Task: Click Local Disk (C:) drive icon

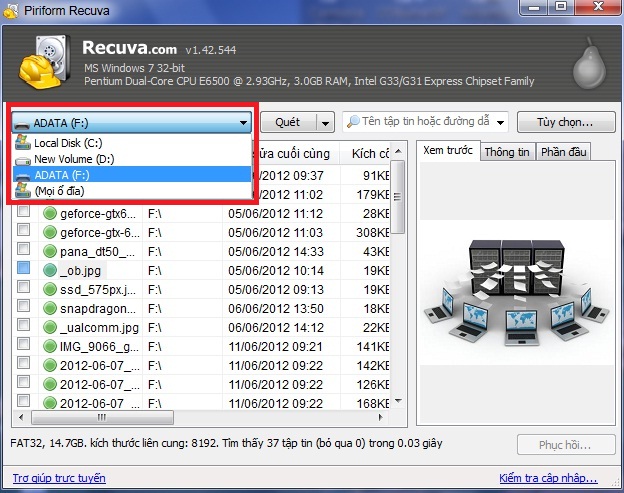Action: [23, 142]
